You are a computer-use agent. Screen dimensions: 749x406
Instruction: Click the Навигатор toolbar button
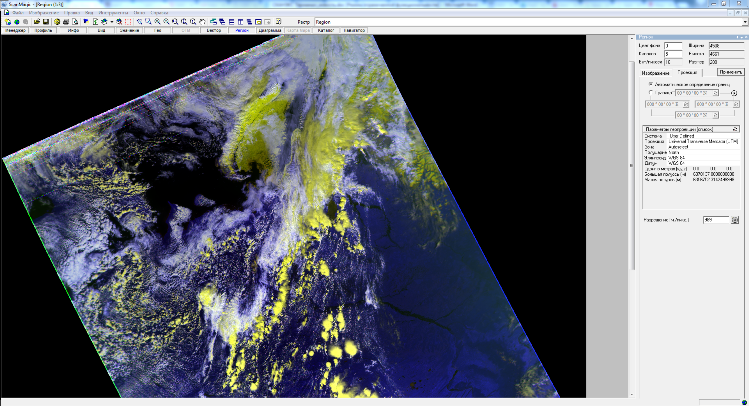click(x=354, y=30)
